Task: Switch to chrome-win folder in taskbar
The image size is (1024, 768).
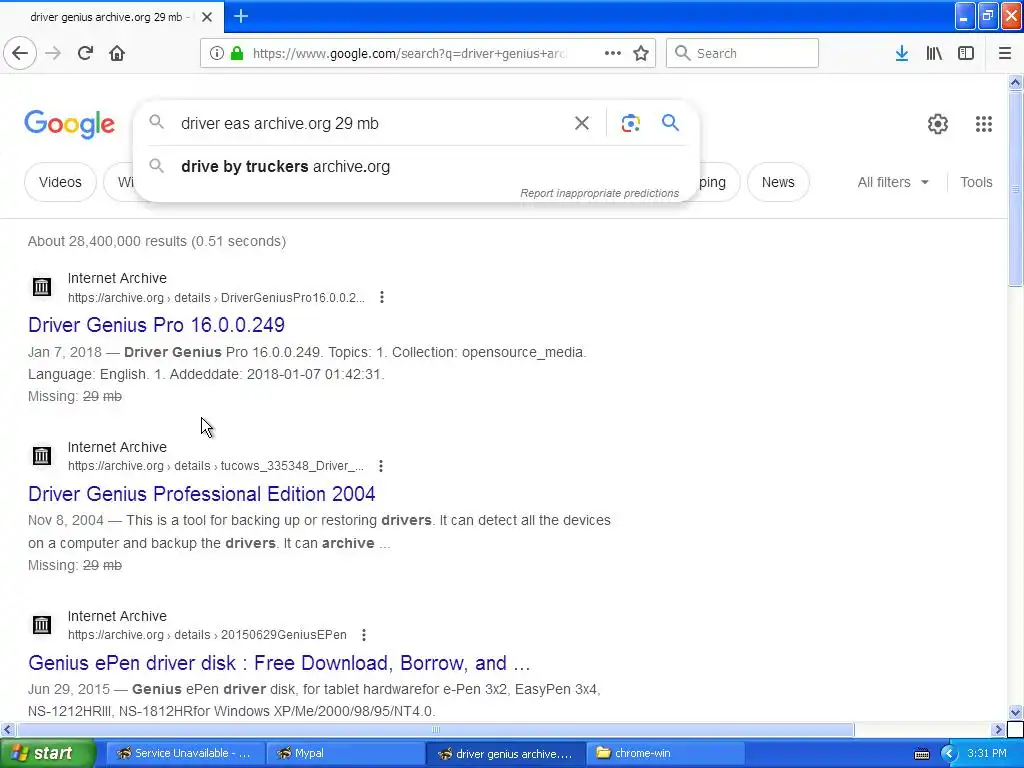Action: (665, 753)
